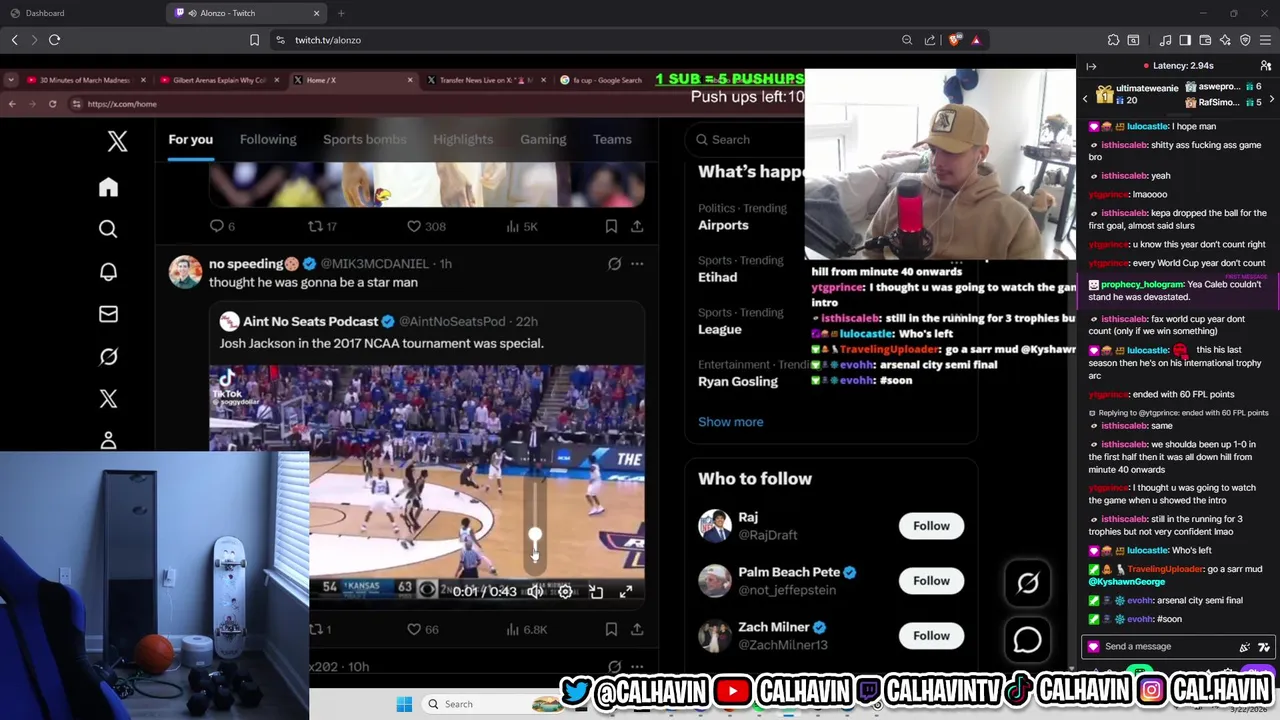Screen dimensions: 1280x720
Task: Open browser extensions puzzle icon
Action: click(x=1113, y=40)
